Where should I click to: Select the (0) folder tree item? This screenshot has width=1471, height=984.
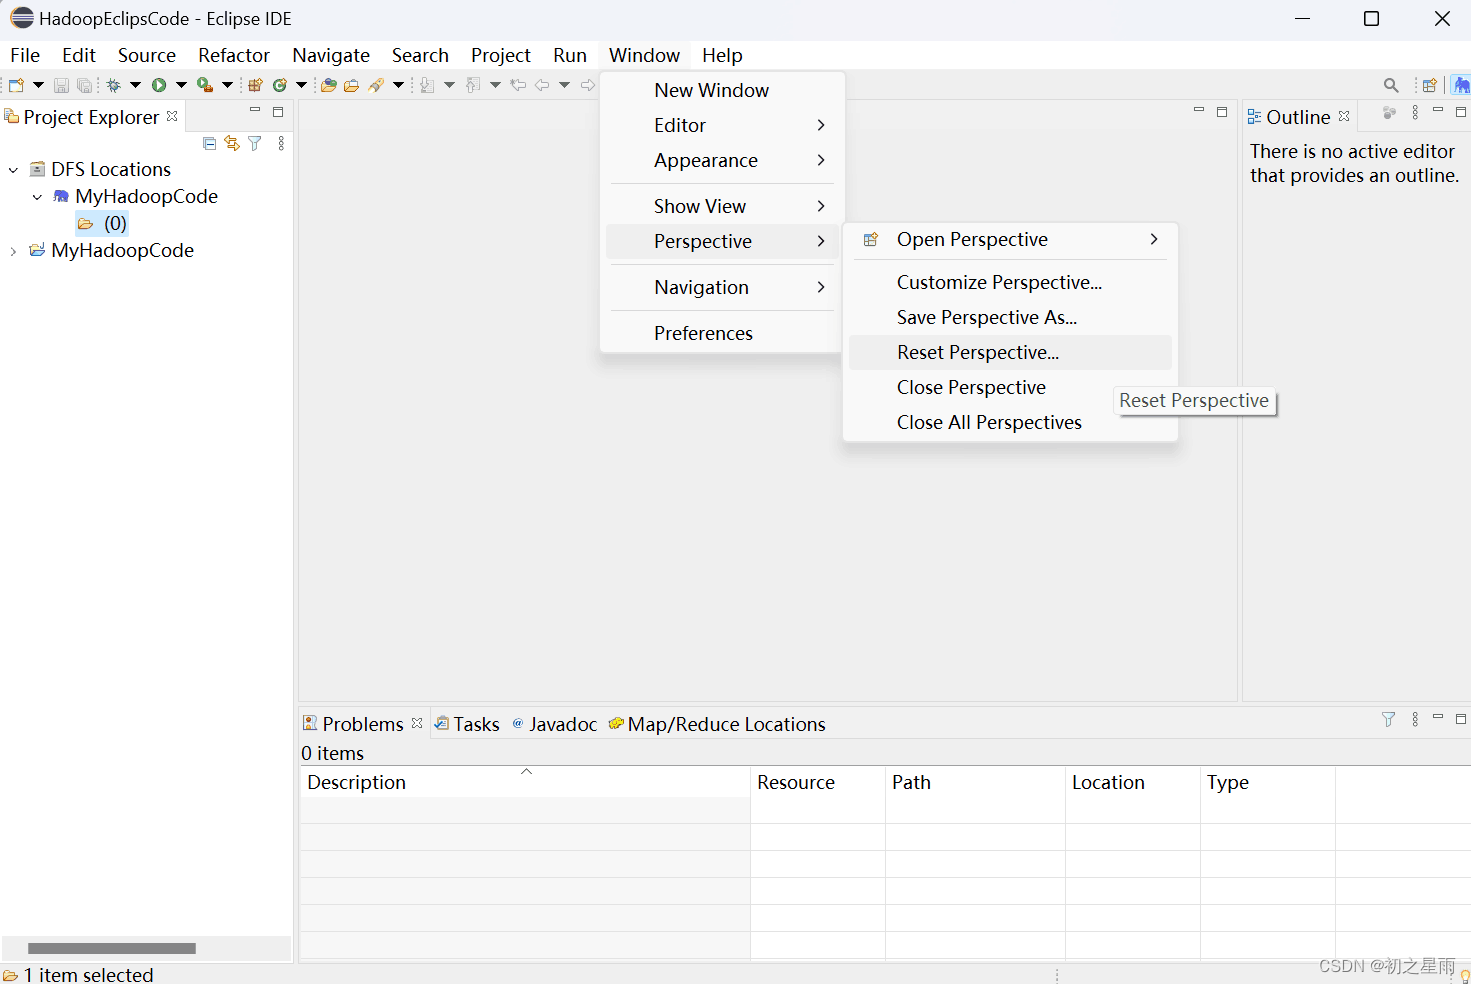(x=102, y=223)
